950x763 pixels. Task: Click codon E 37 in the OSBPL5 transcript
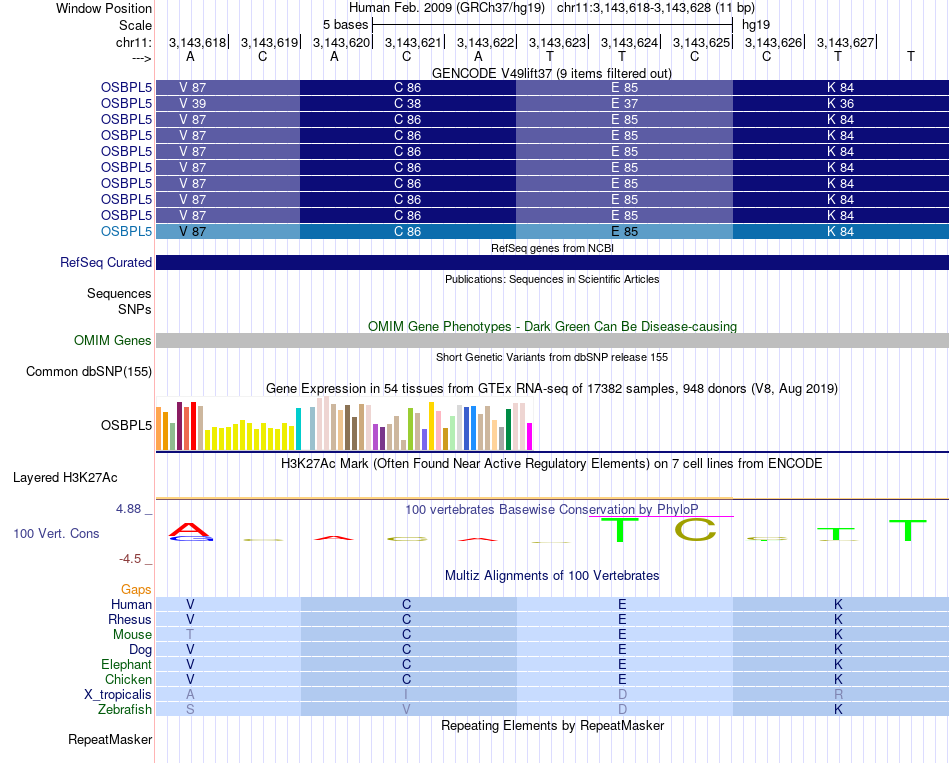click(624, 104)
